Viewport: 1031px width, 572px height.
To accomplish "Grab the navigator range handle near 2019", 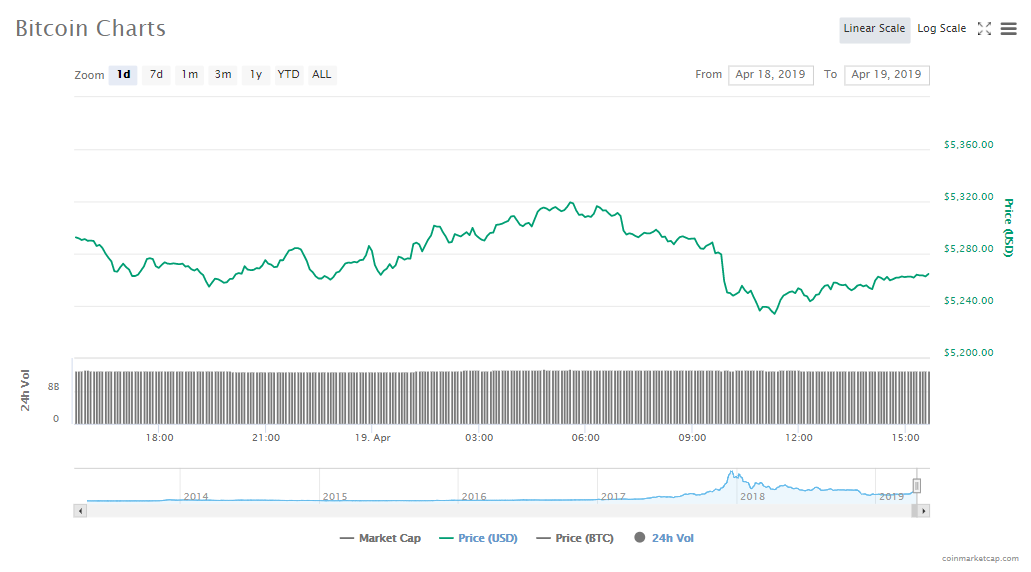I will click(916, 486).
